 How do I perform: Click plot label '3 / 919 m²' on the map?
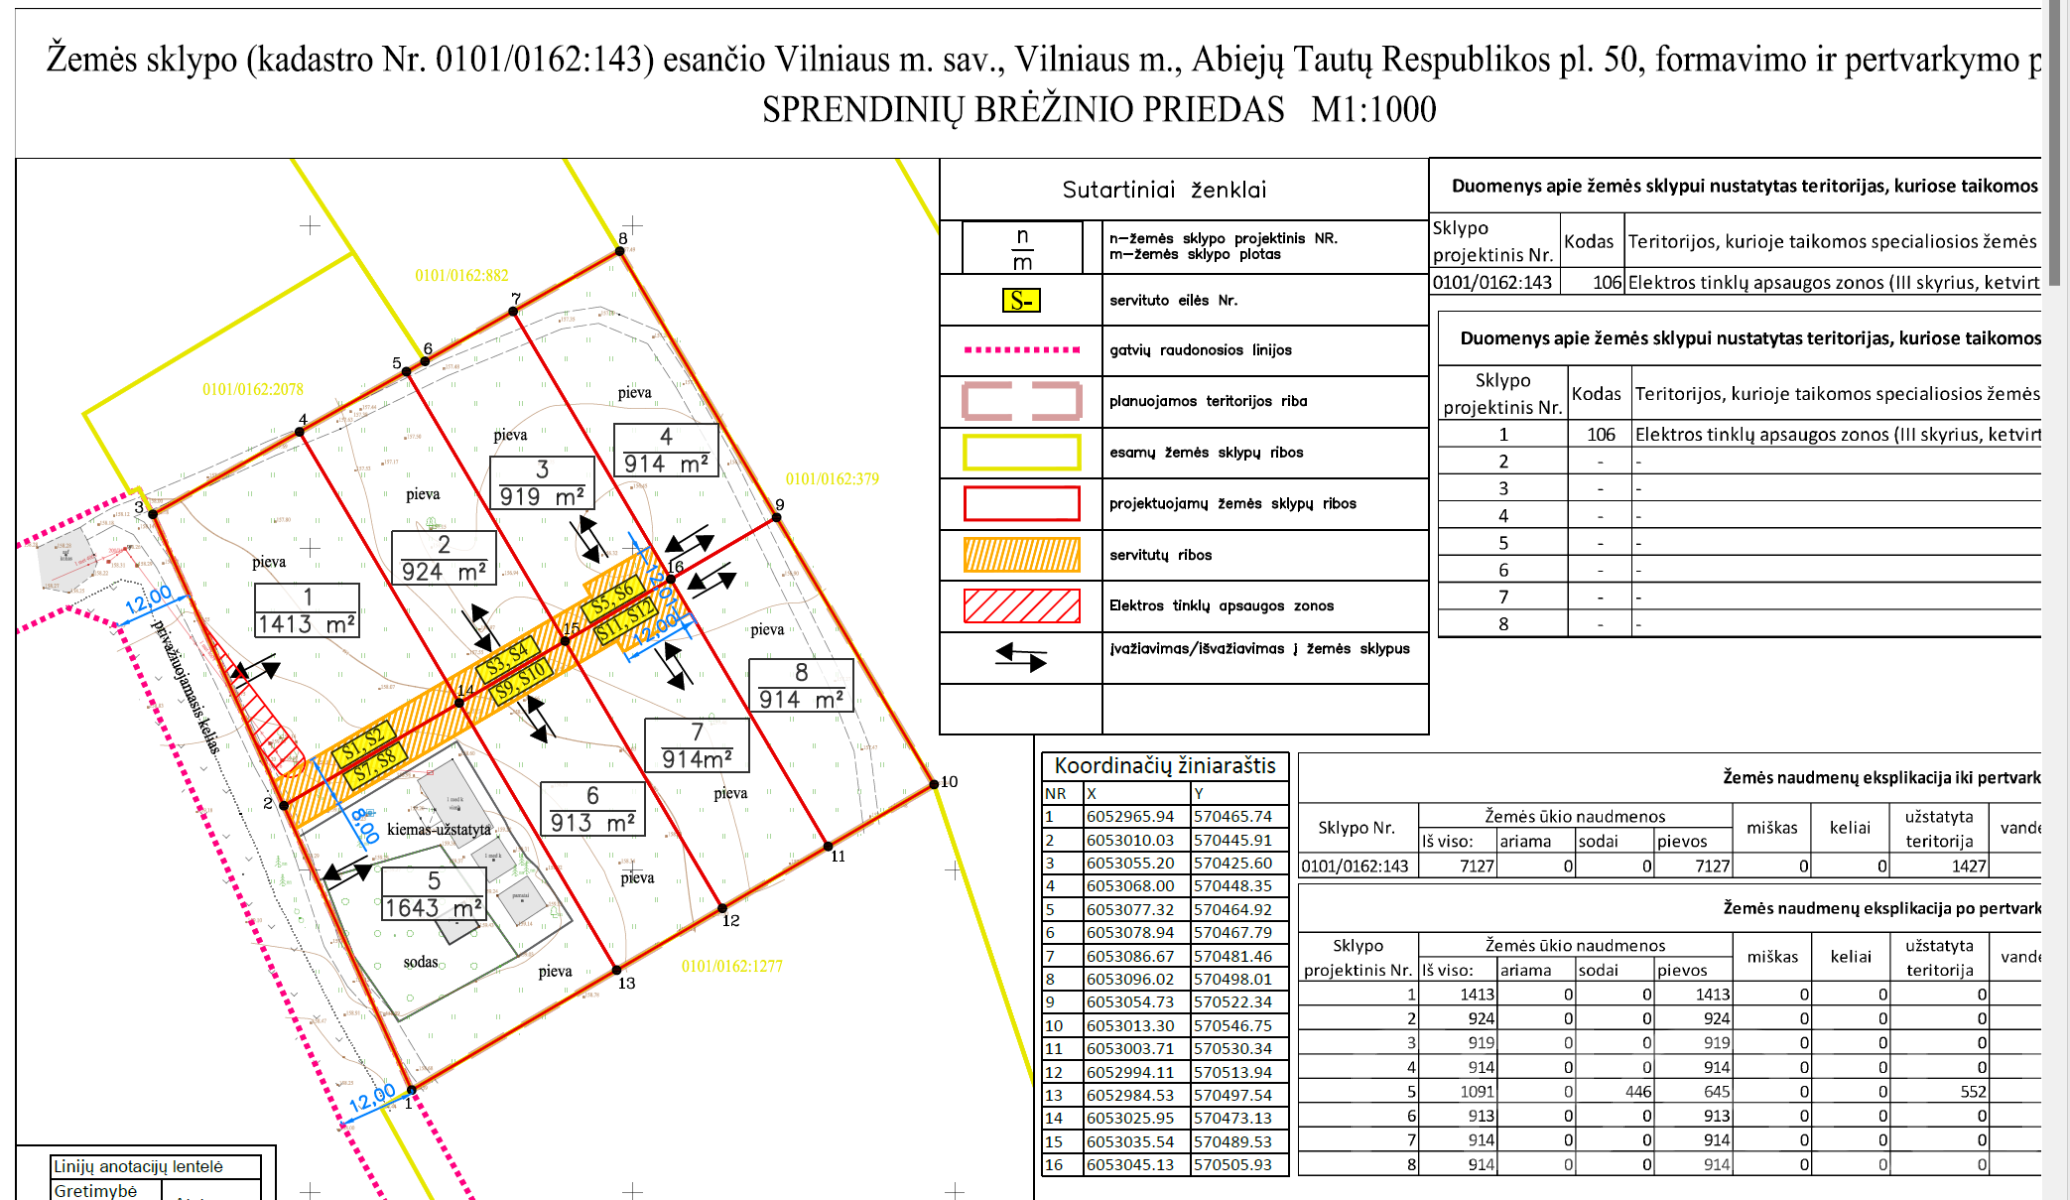click(542, 483)
